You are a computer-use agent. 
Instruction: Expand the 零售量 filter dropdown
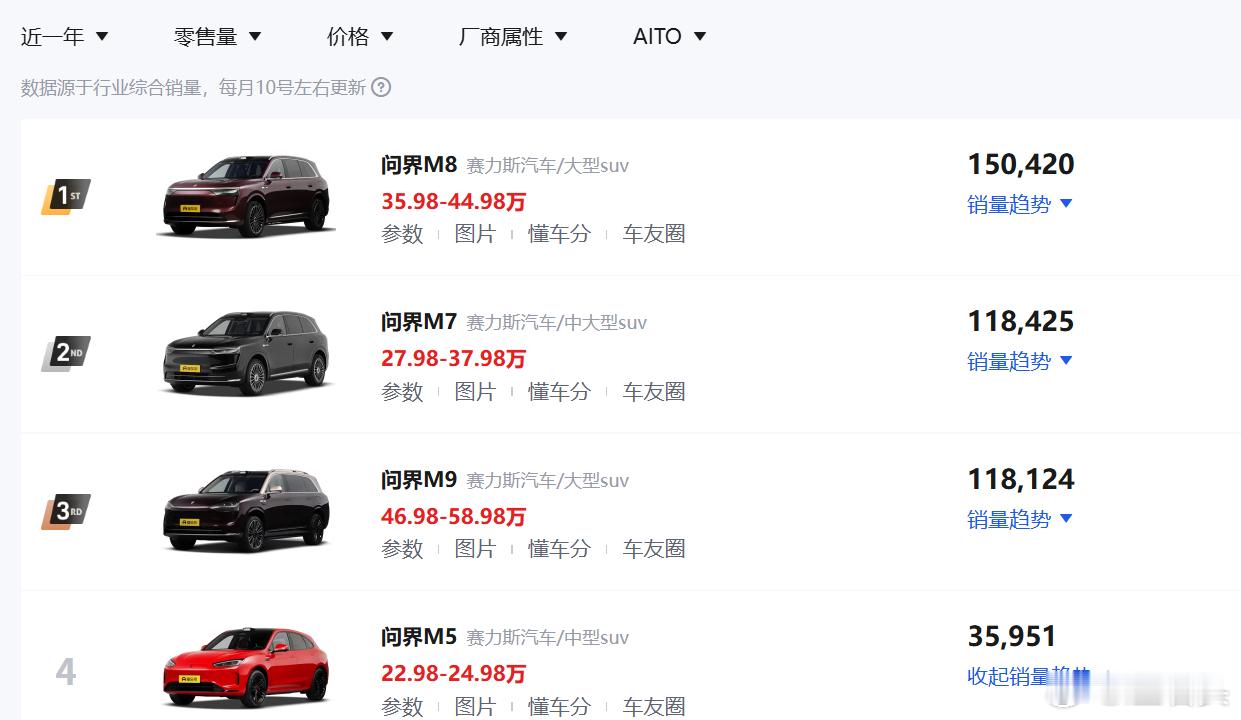(x=217, y=37)
